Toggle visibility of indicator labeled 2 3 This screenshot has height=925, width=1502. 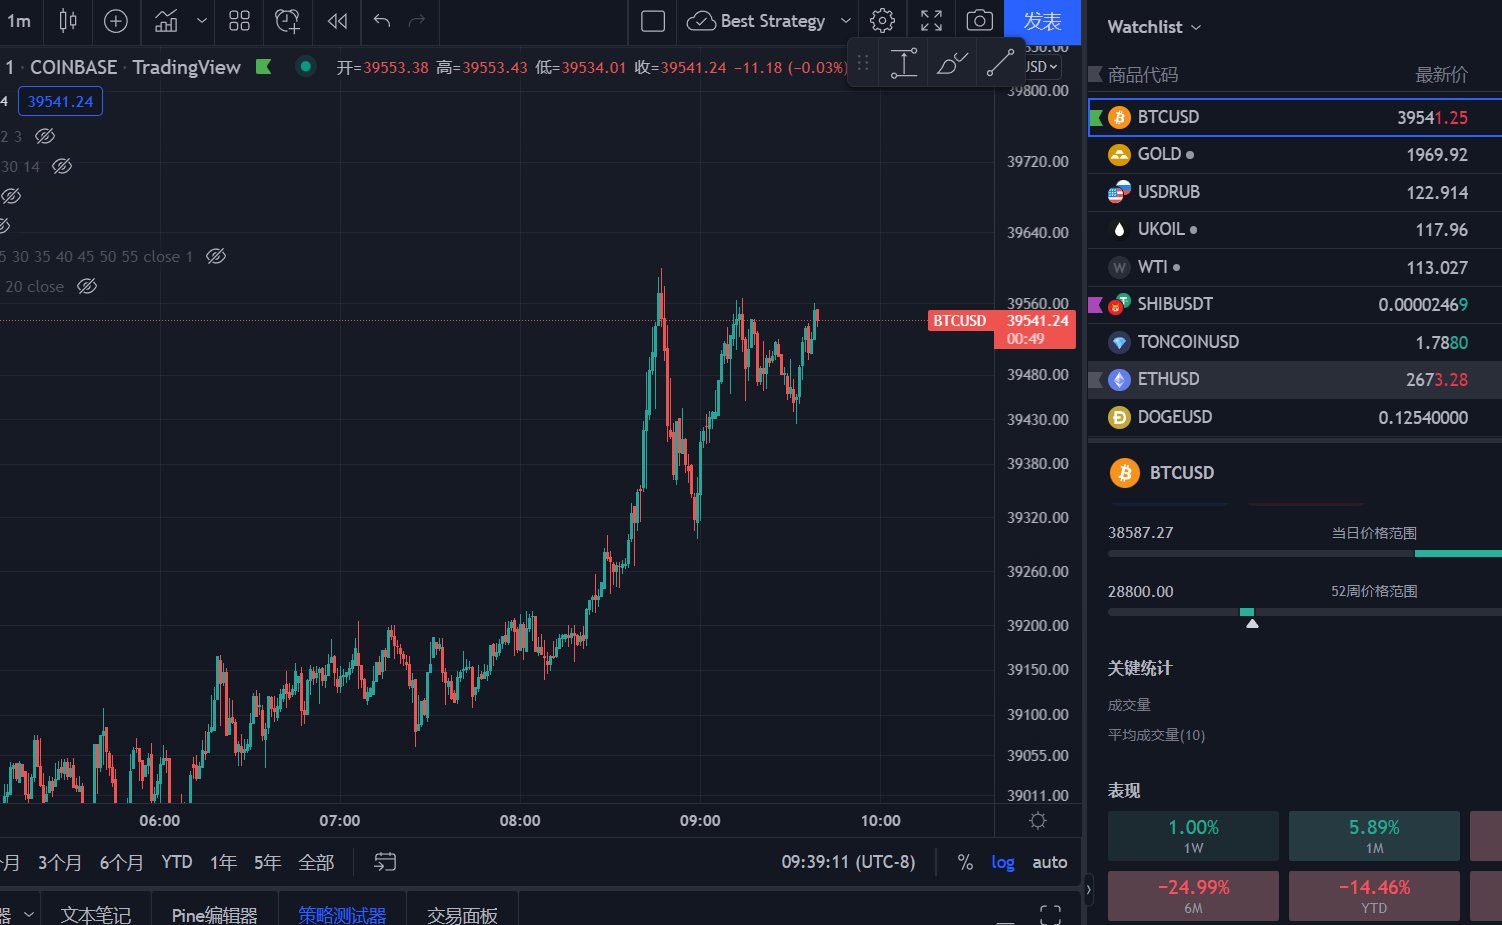[x=44, y=136]
